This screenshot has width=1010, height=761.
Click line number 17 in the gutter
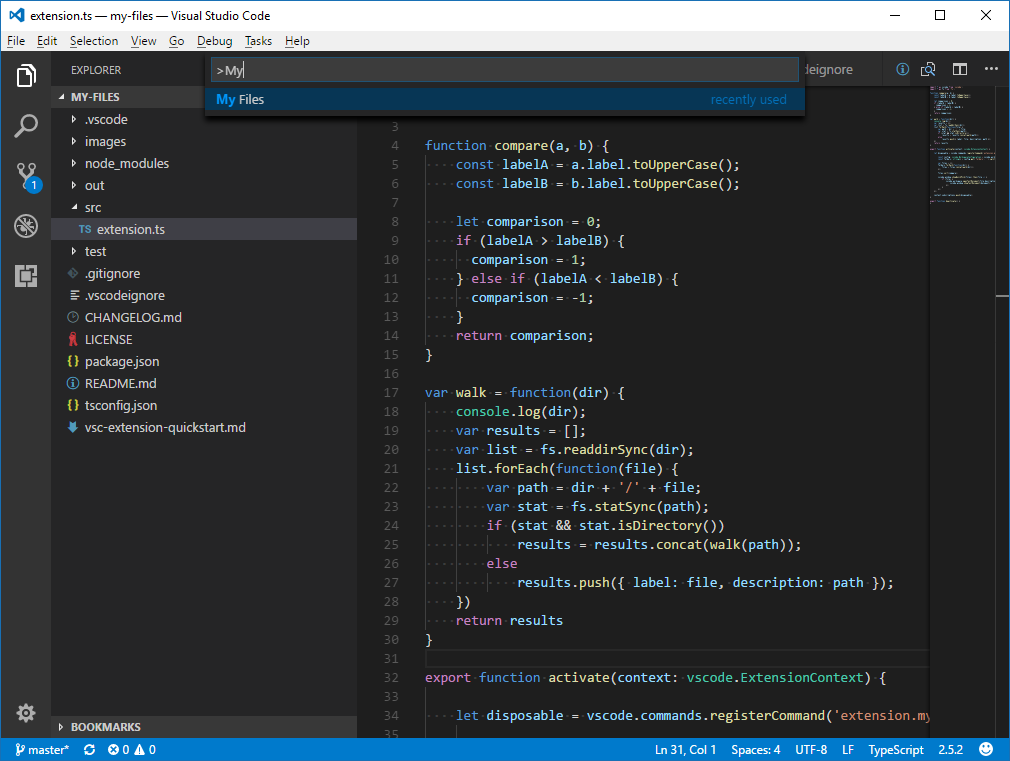tap(391, 392)
